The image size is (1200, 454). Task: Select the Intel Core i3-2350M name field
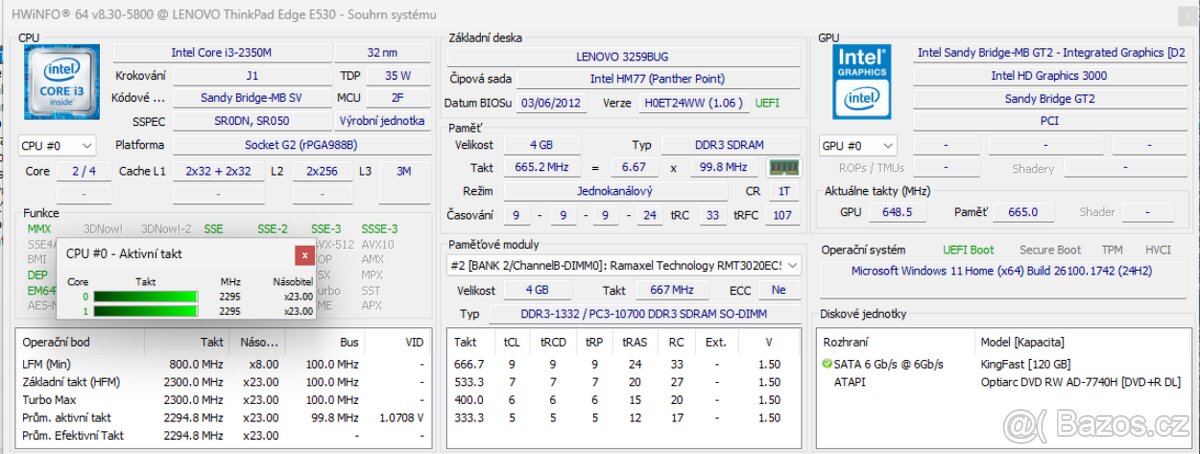pyautogui.click(x=221, y=52)
